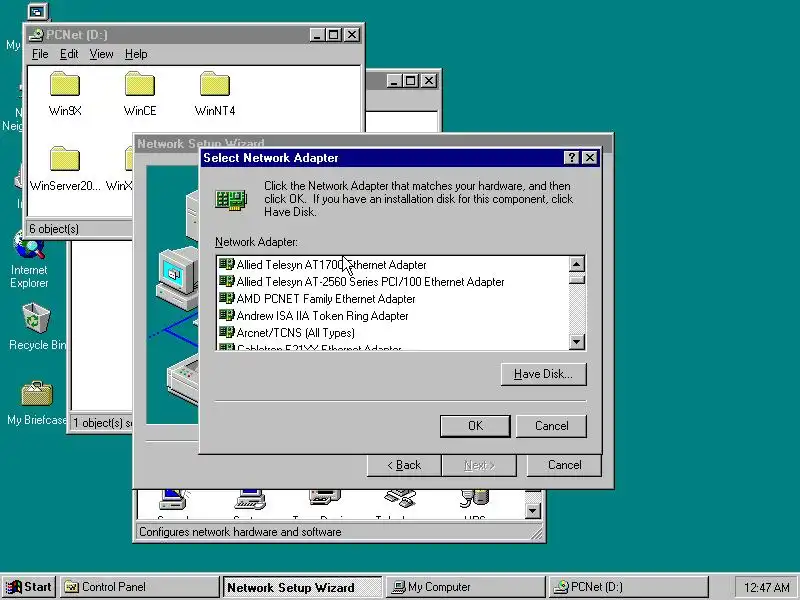Select "Andrew ISA IIA Token Ring Adapter" text

(x=322, y=316)
